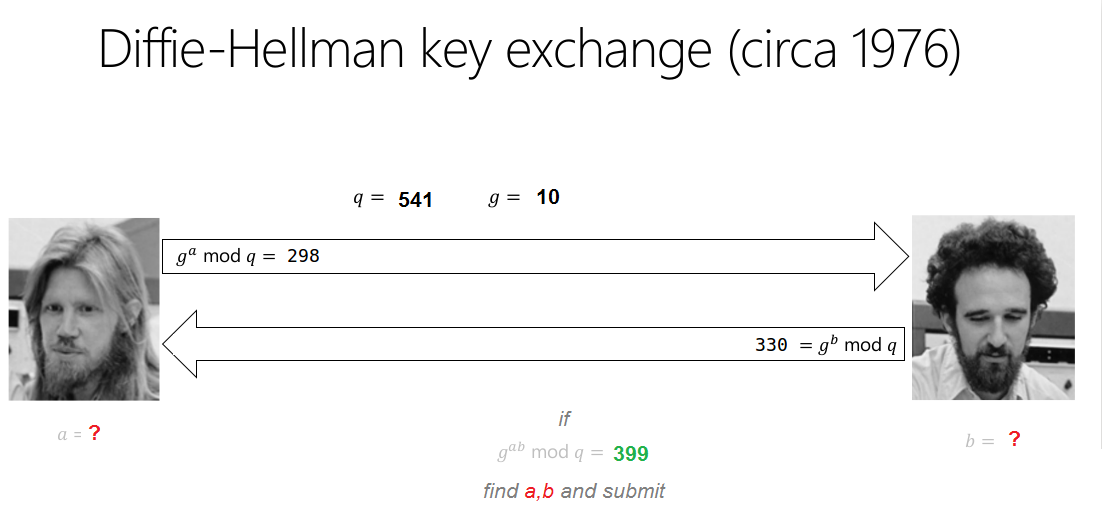This screenshot has width=1102, height=515.
Task: Click the transmitted value 298
Action: [303, 256]
